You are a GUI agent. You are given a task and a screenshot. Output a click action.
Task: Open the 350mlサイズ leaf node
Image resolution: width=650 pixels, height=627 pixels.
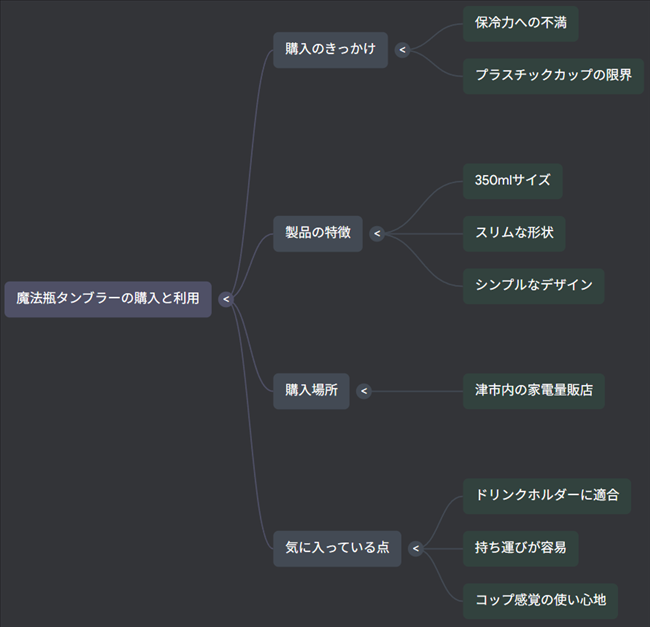click(x=512, y=181)
